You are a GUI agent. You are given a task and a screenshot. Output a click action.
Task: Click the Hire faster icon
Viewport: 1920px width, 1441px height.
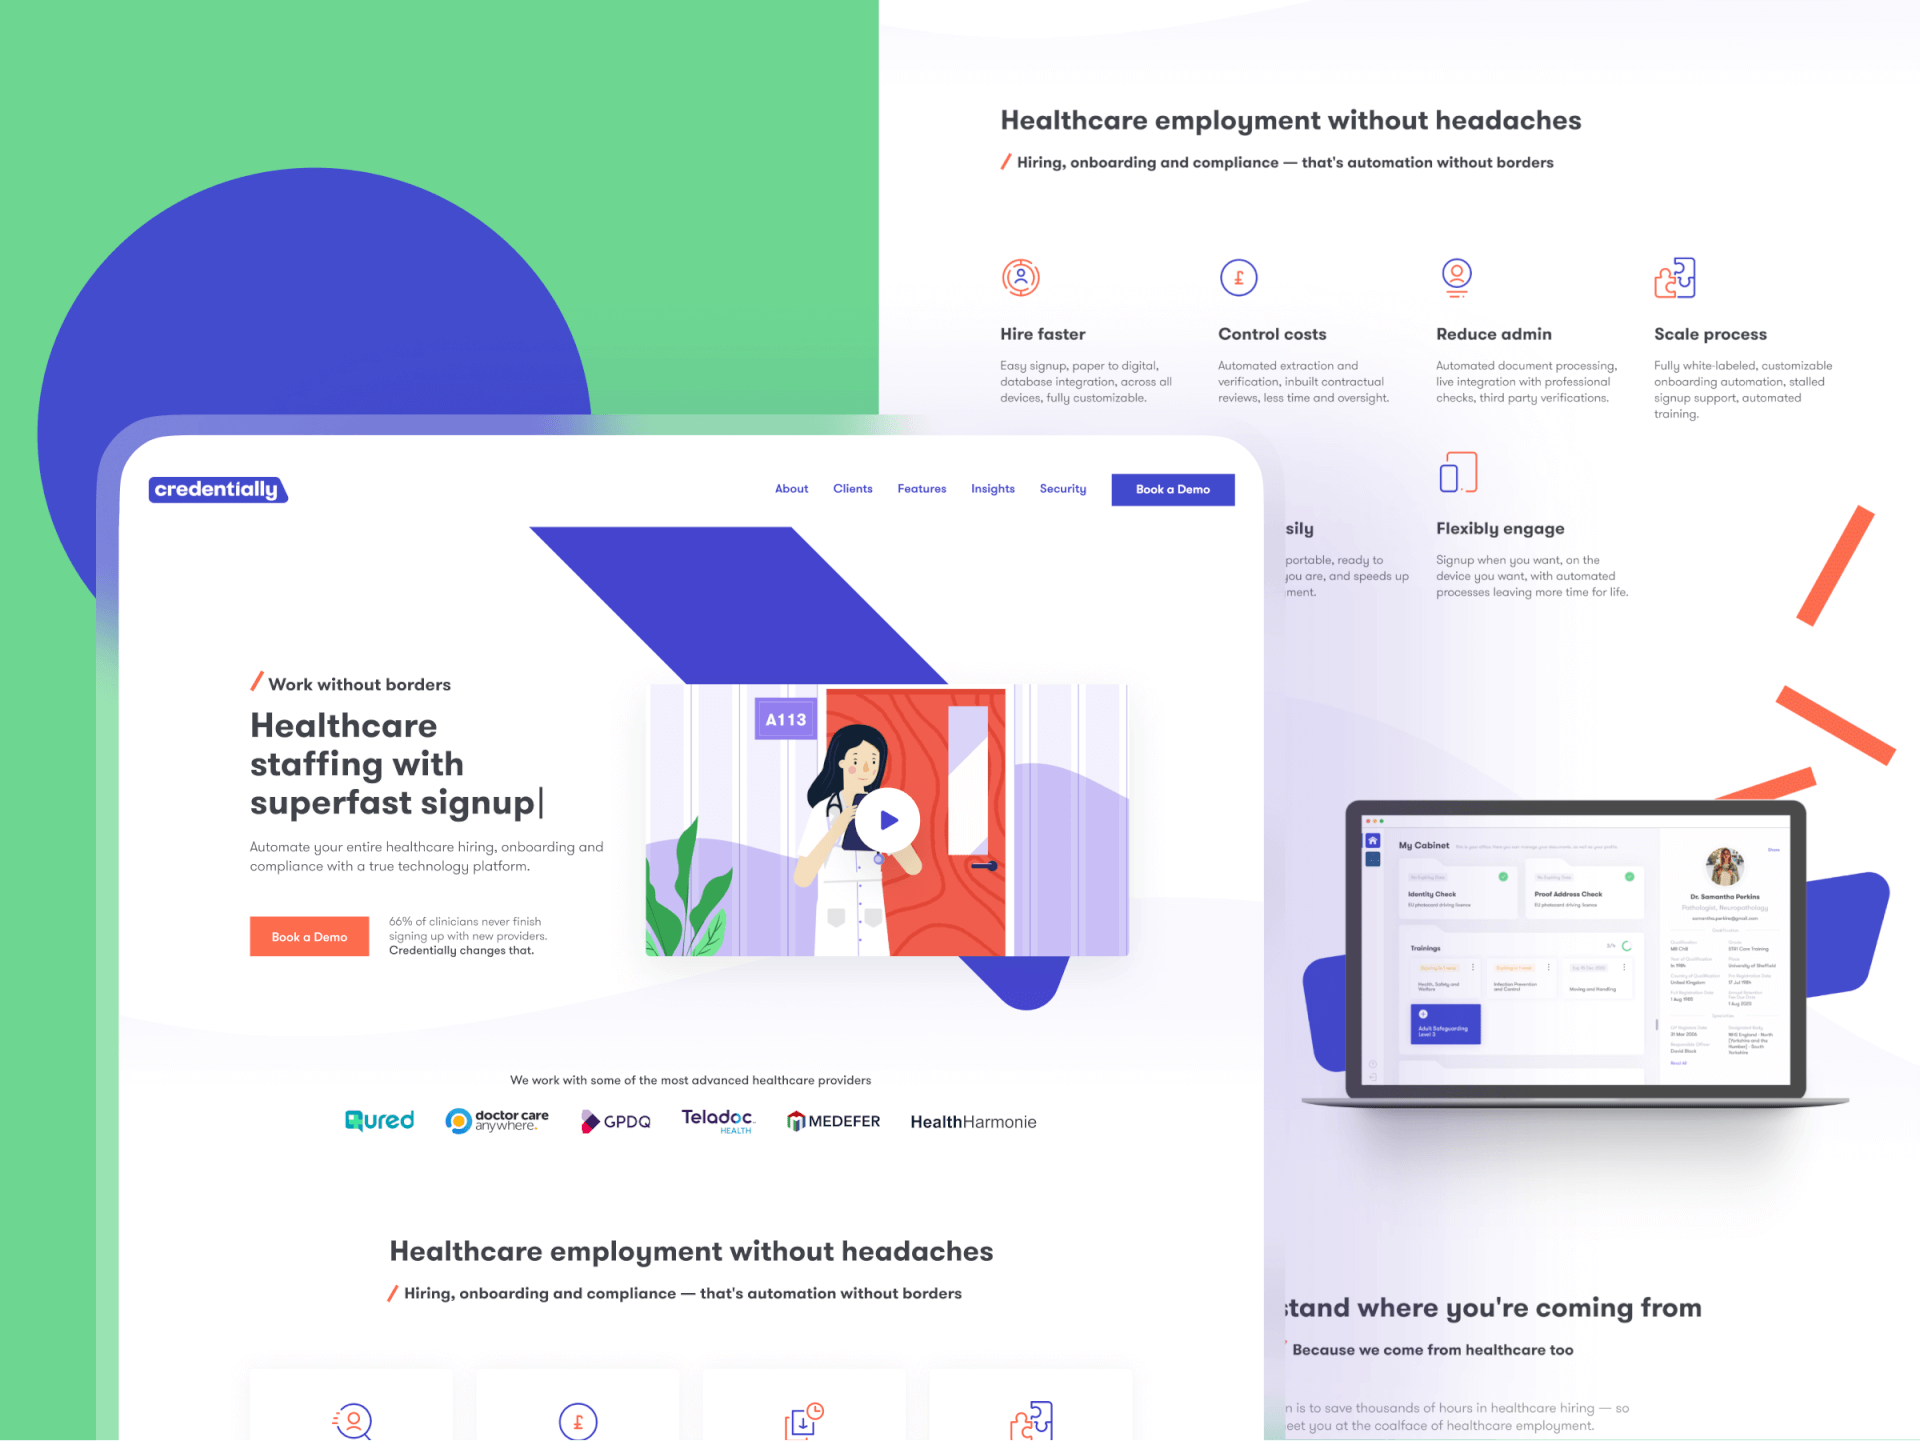pyautogui.click(x=1021, y=280)
